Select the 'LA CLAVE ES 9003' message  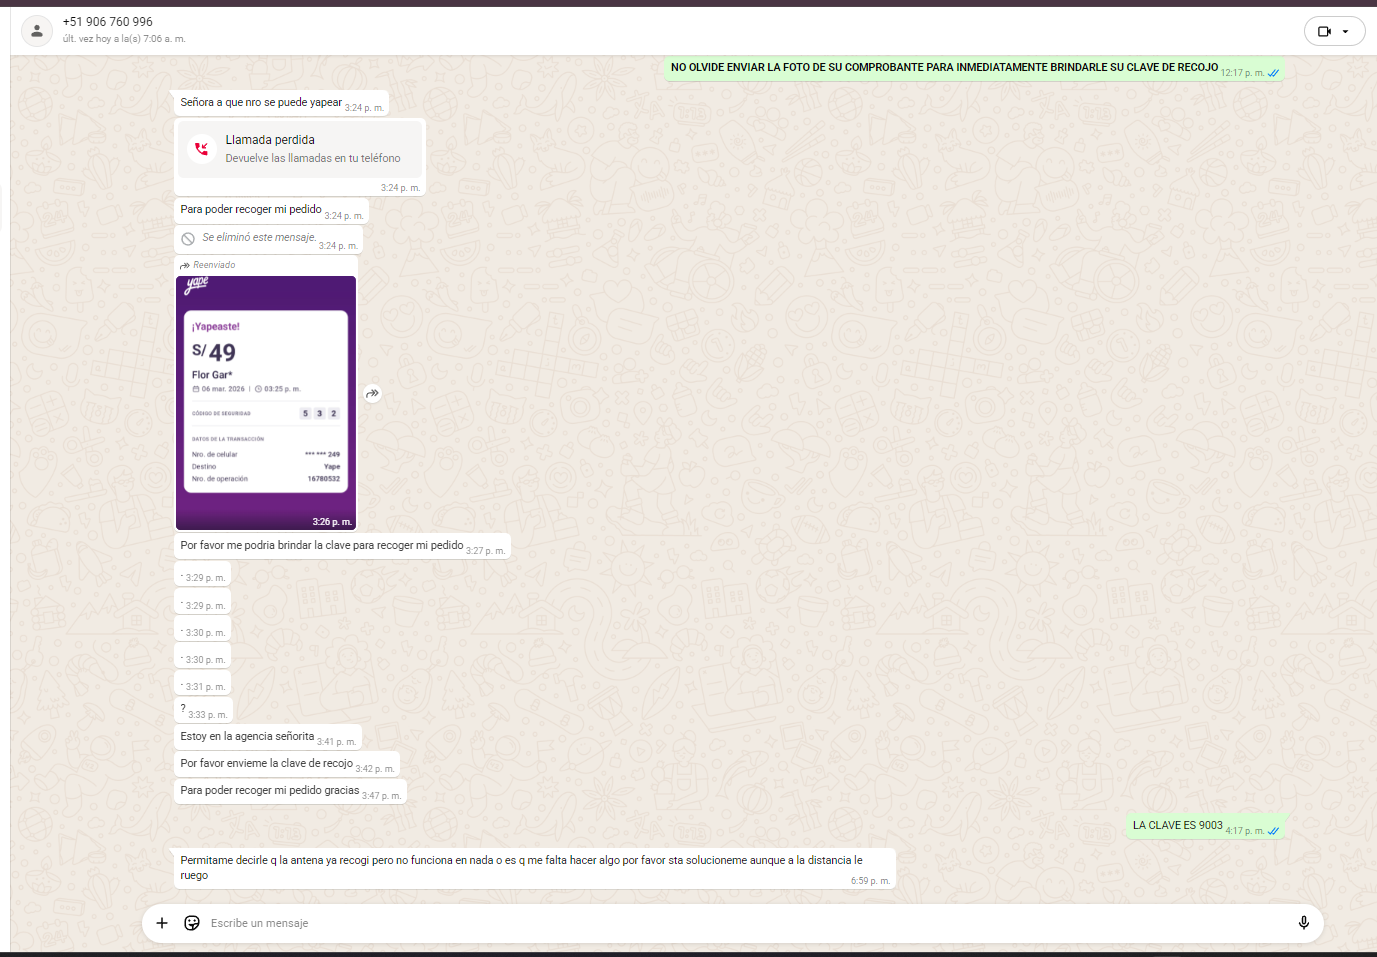coord(1177,825)
